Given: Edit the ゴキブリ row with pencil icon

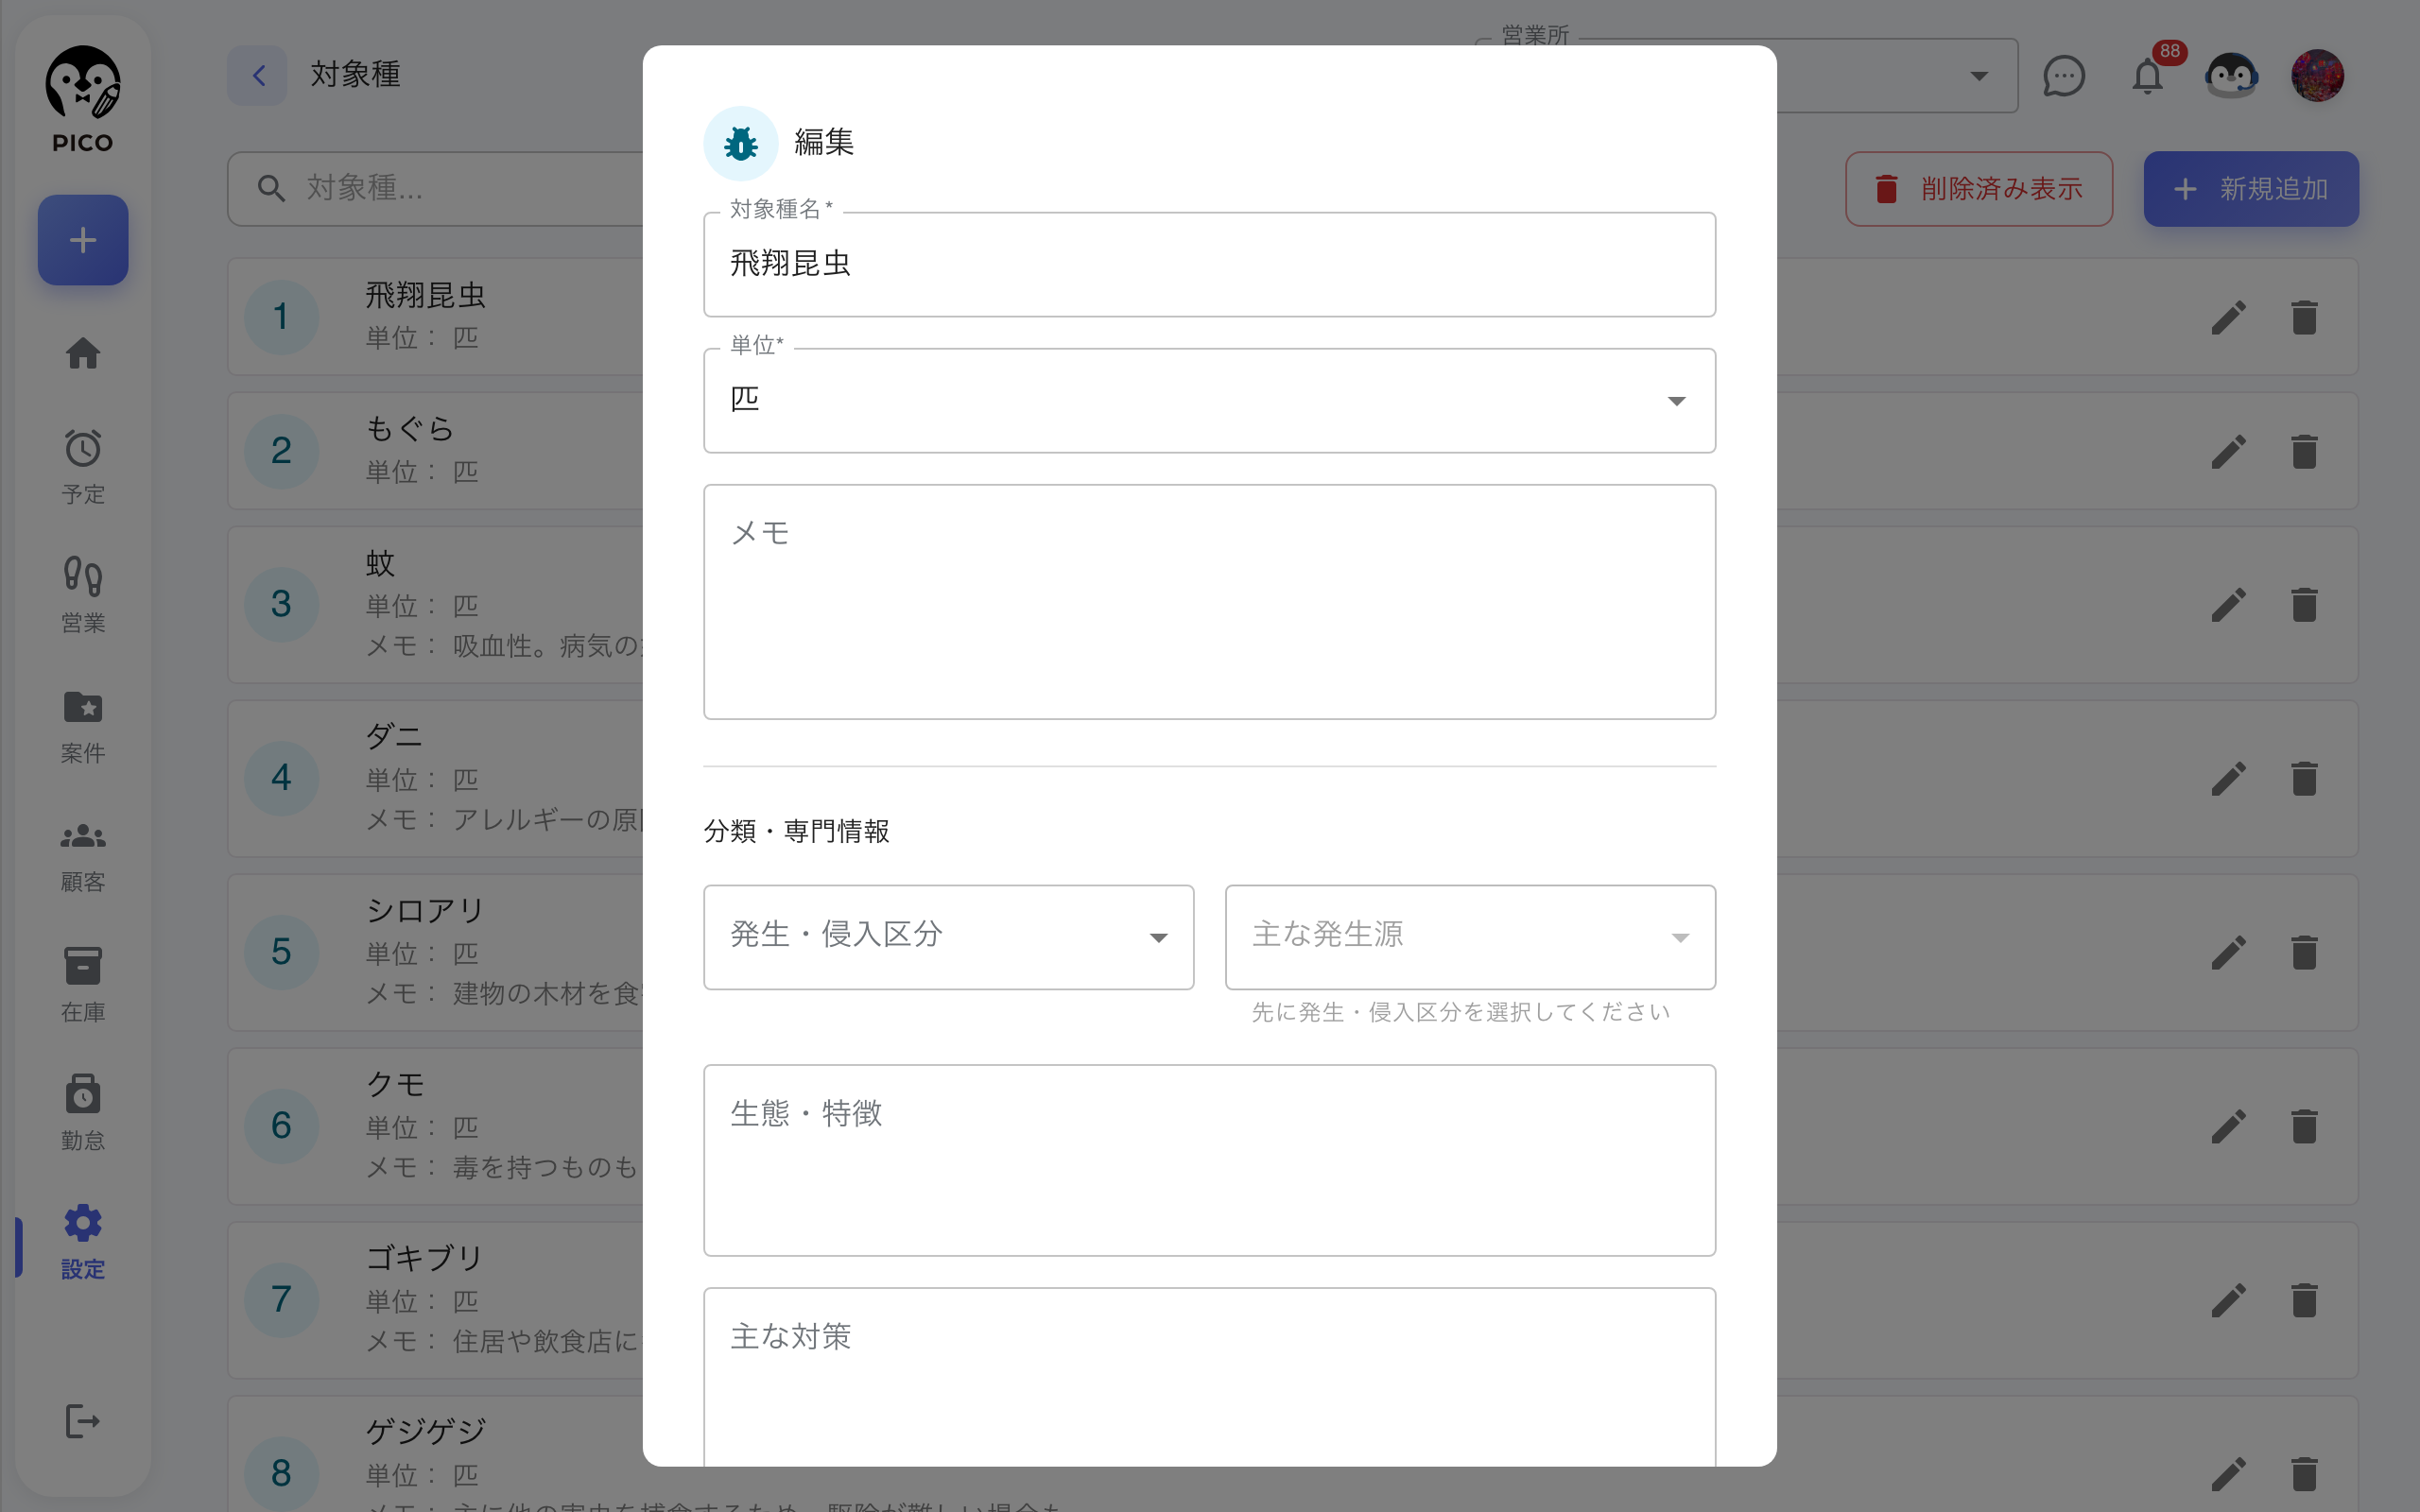Looking at the screenshot, I should 2229,1301.
